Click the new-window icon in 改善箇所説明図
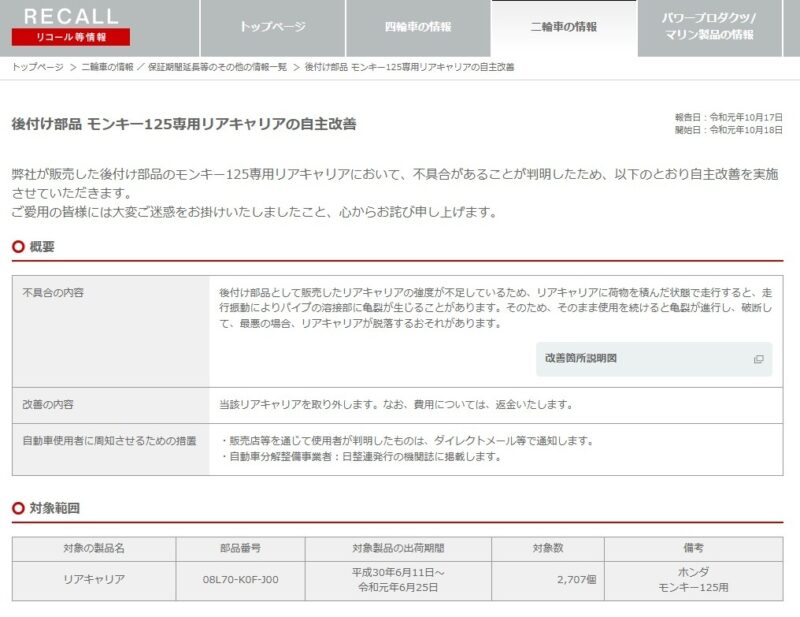The image size is (800, 617). pyautogui.click(x=758, y=359)
